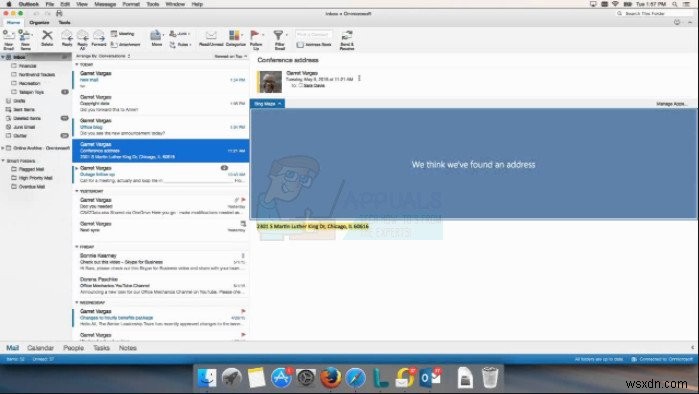This screenshot has width=699, height=394.
Task: Open the File menu
Action: click(x=49, y=4)
